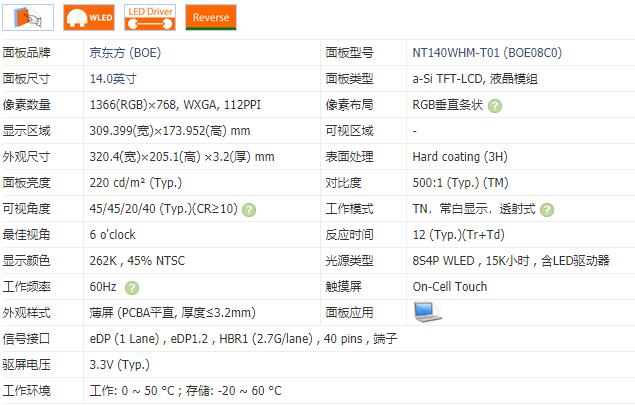This screenshot has height=405, width=635.
Task: Select the 262K , 45% NTSC value
Action: [x=137, y=260]
